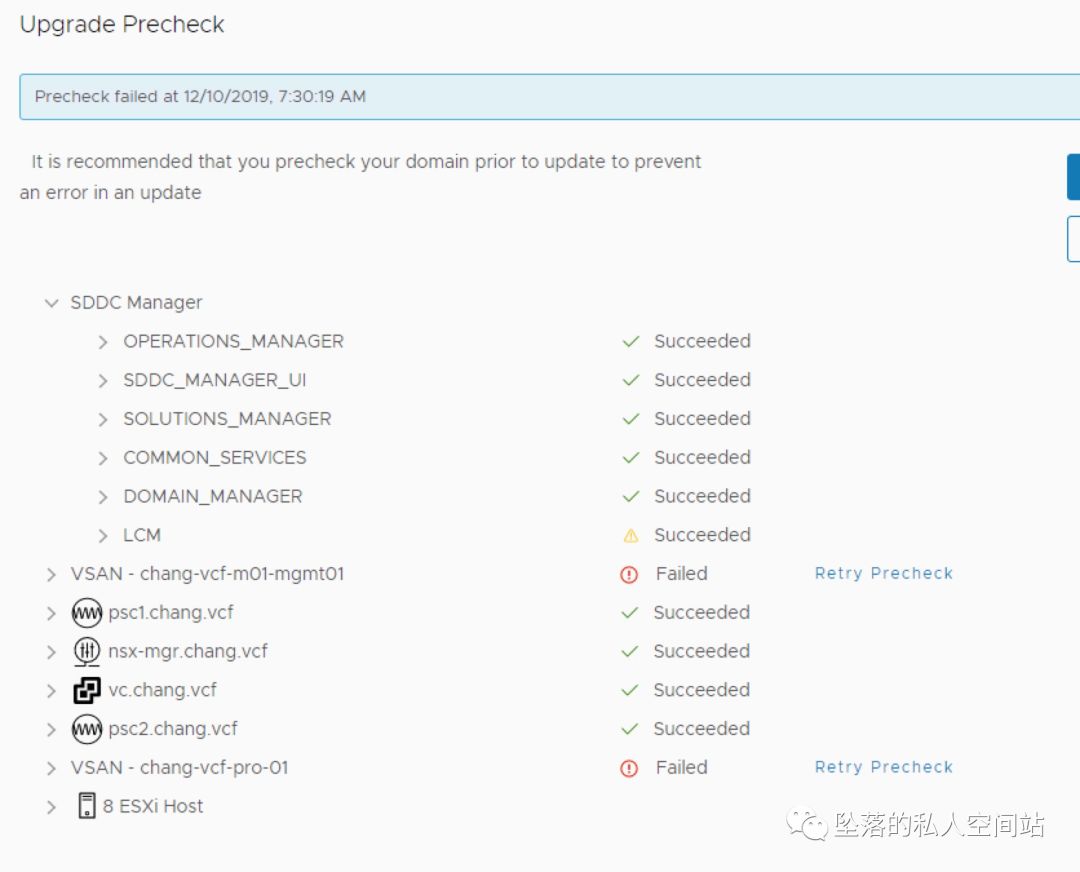
Task: Expand the OPERATIONS_MANAGER row
Action: tap(103, 341)
